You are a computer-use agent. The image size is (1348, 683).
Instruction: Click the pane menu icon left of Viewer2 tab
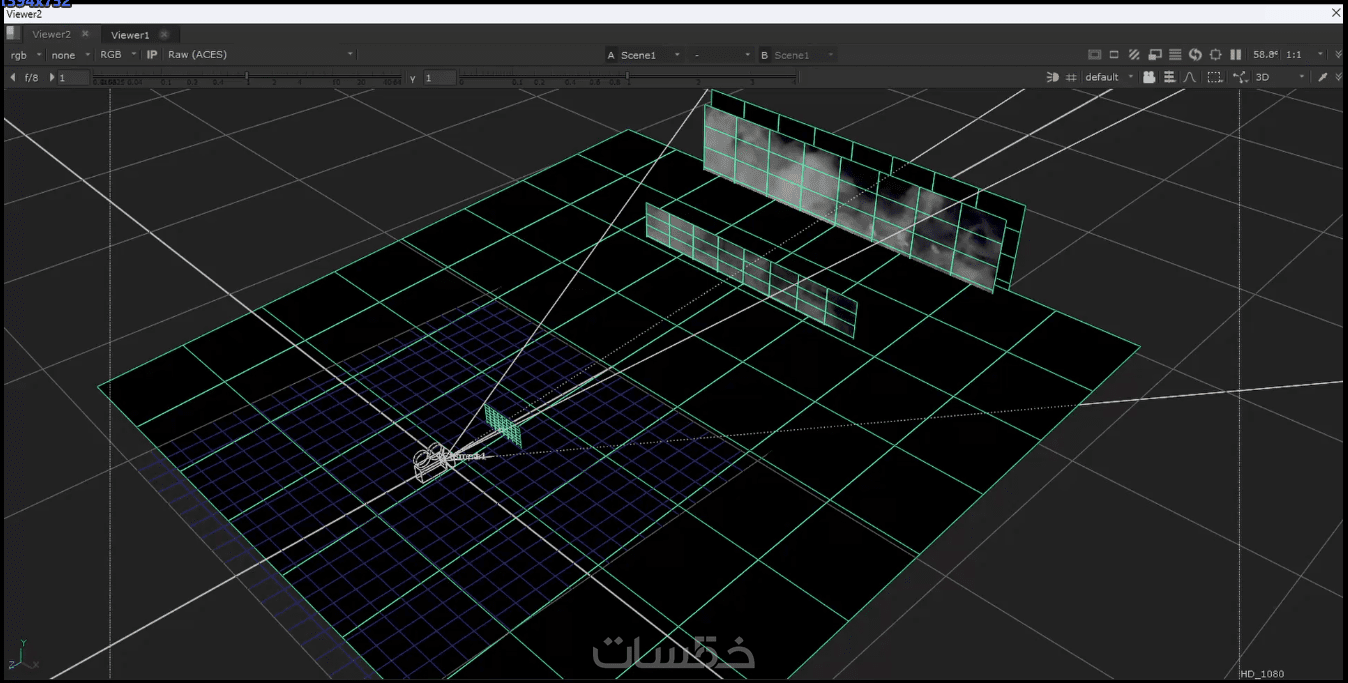(x=12, y=33)
